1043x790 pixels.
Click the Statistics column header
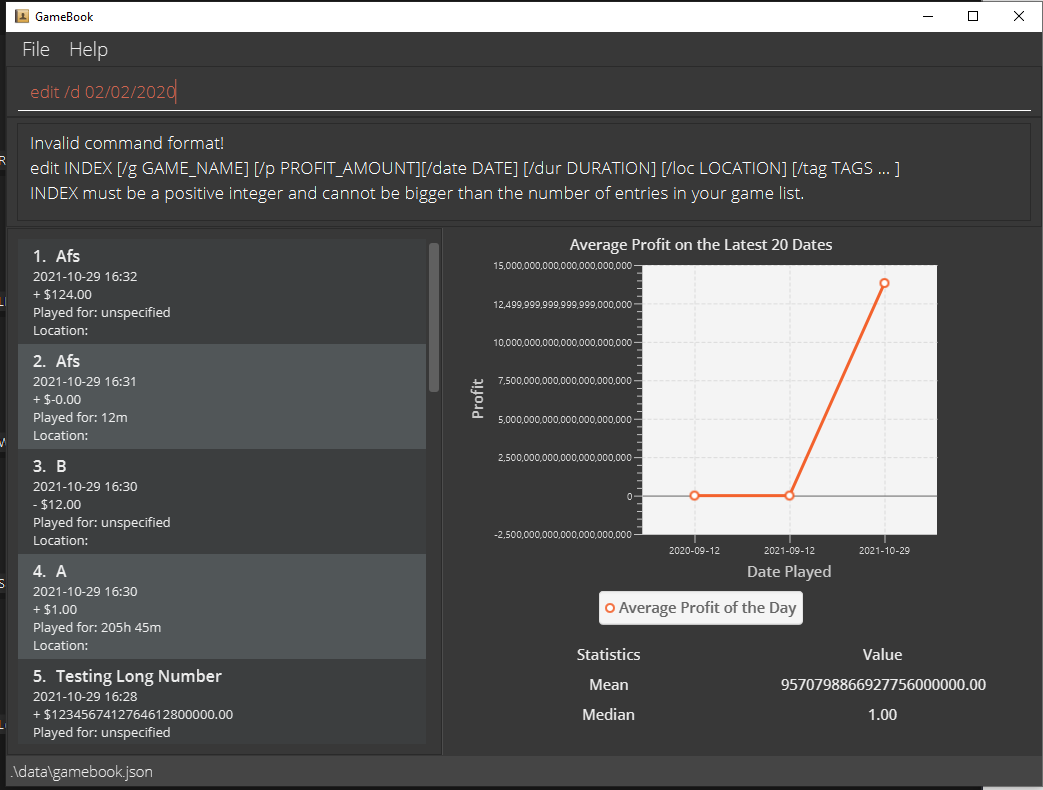tap(608, 654)
